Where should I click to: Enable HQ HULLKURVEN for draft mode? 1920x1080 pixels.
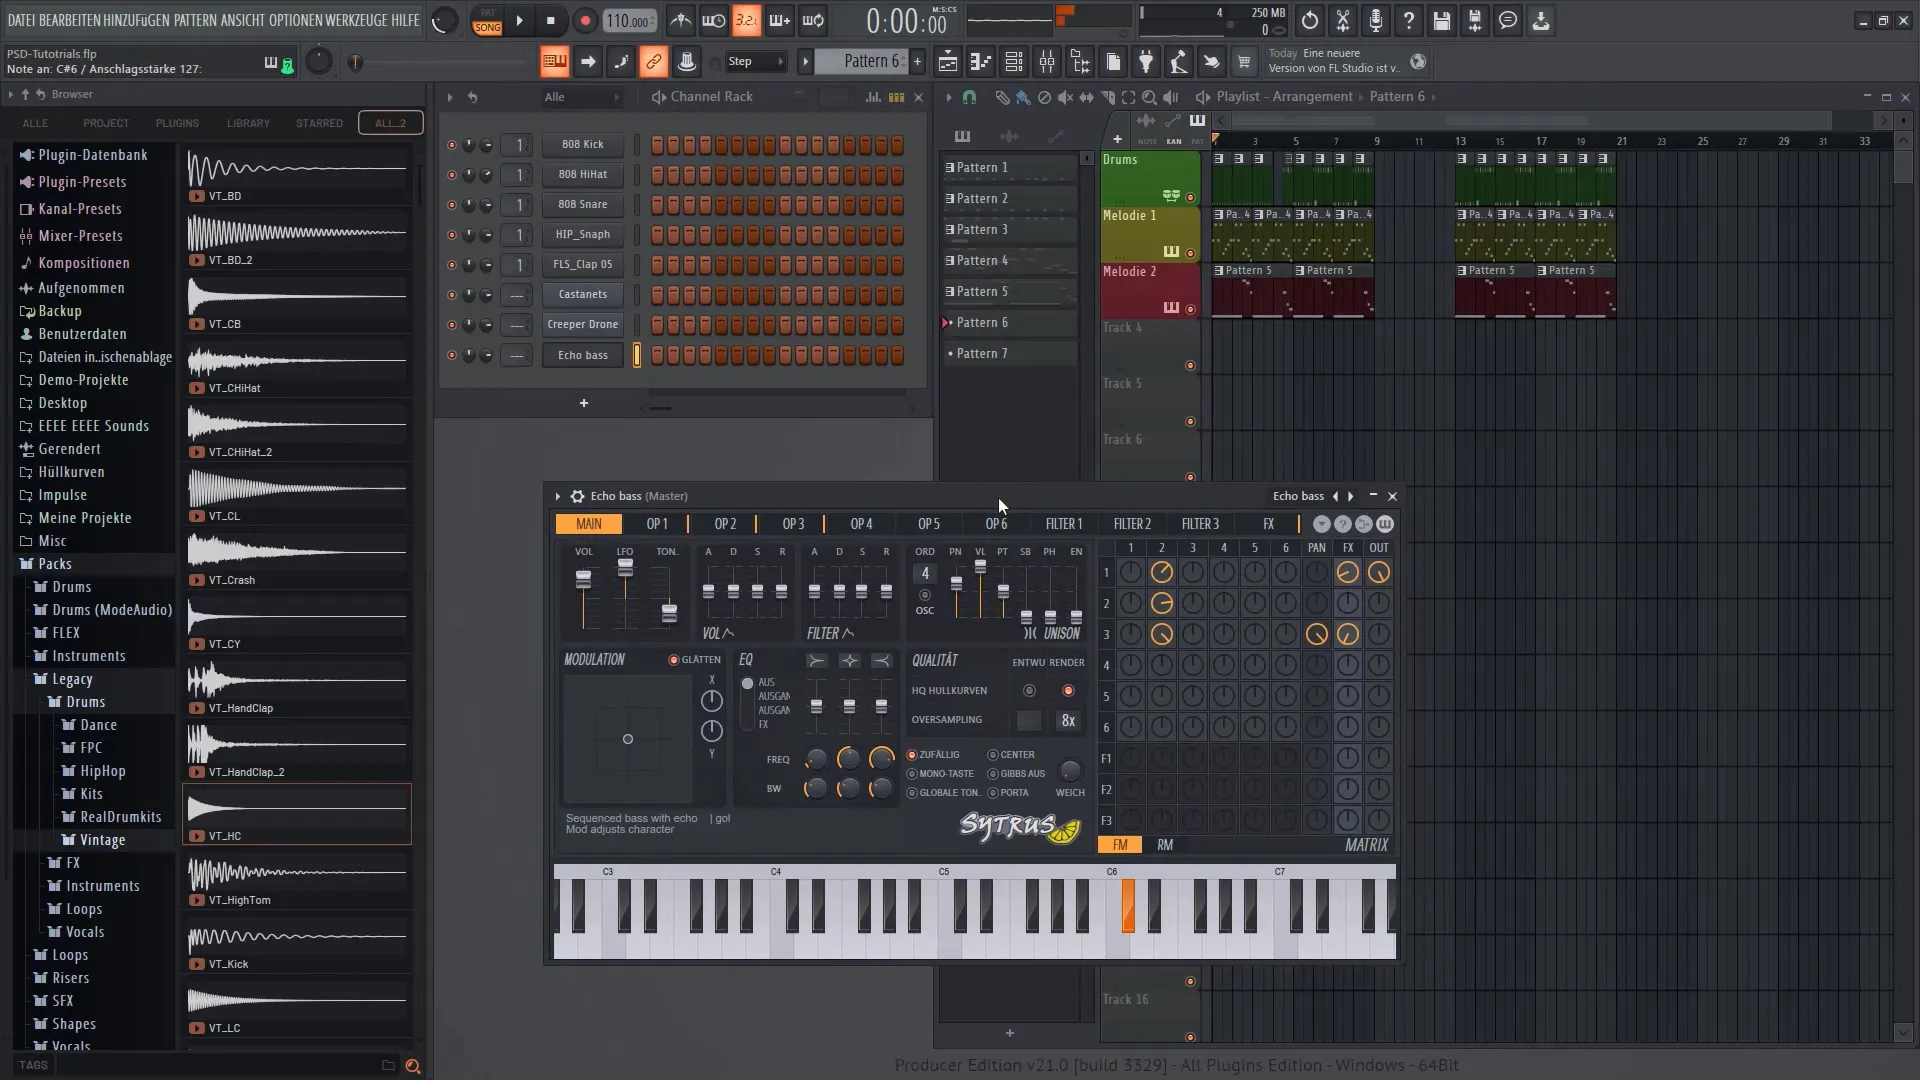[x=1029, y=691]
